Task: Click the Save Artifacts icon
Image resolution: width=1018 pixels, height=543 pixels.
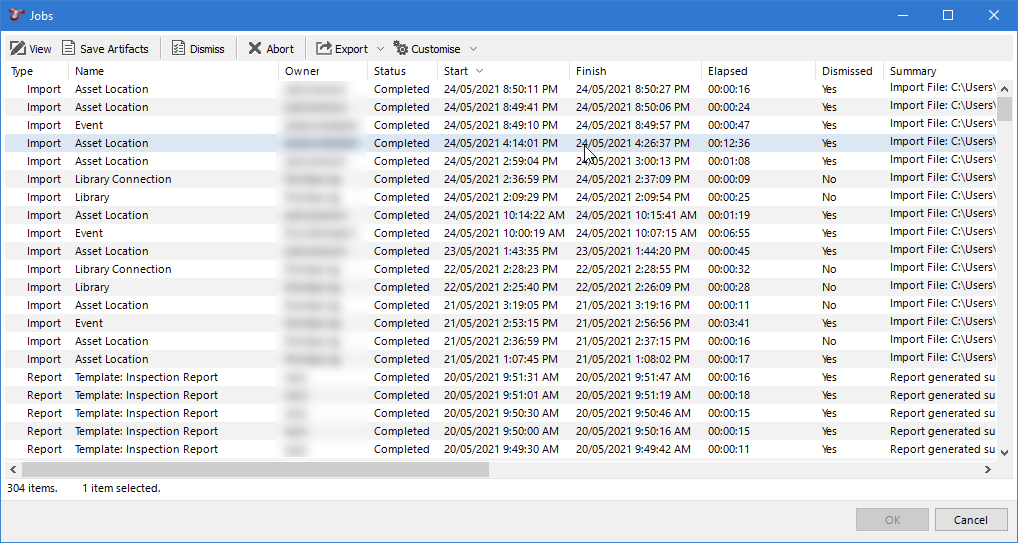Action: coord(69,48)
